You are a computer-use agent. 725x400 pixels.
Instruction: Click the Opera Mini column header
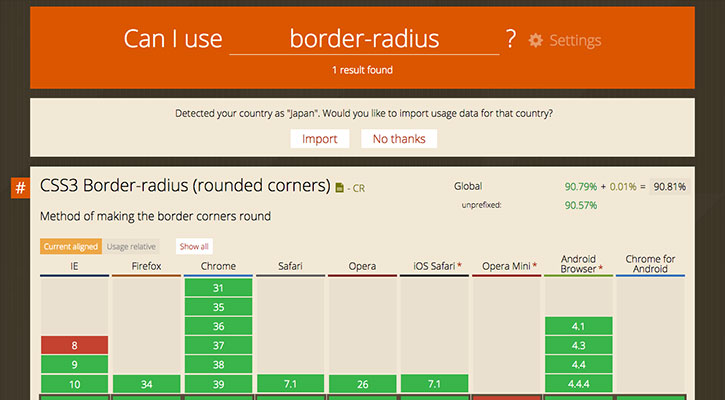(x=506, y=266)
